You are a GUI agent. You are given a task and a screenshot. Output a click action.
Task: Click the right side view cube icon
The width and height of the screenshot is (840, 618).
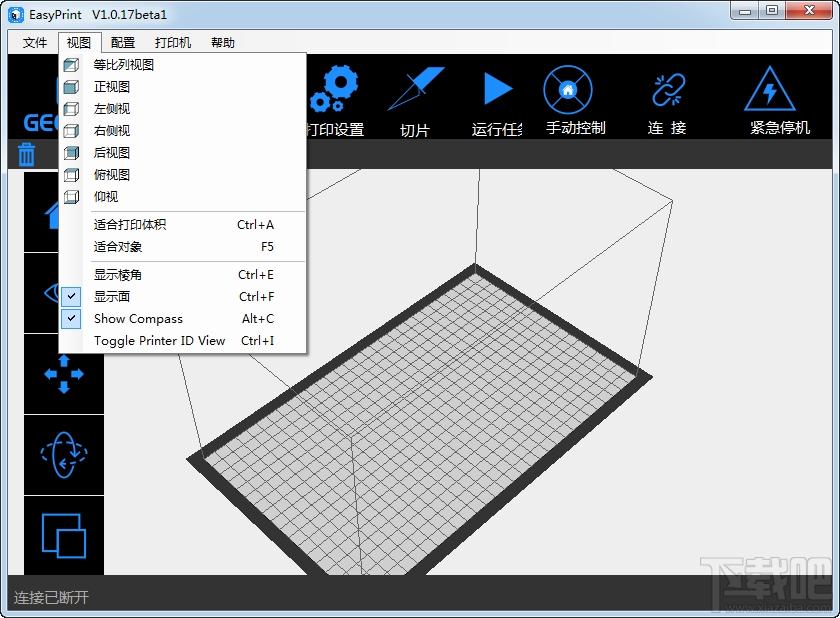[x=71, y=131]
